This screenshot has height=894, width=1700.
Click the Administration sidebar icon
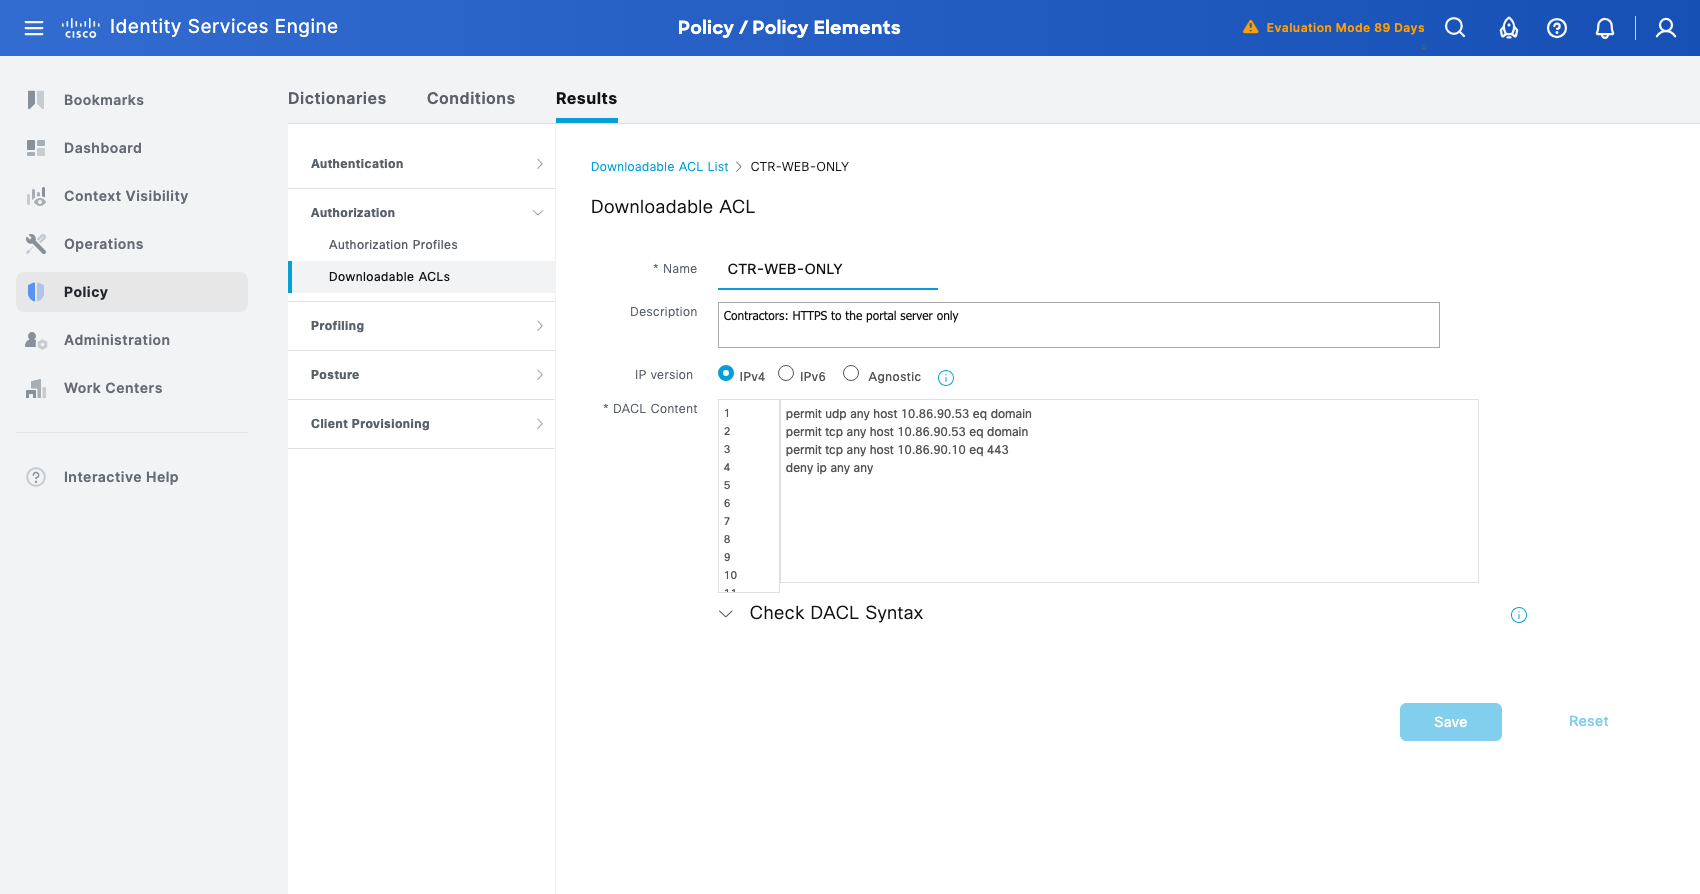point(36,340)
